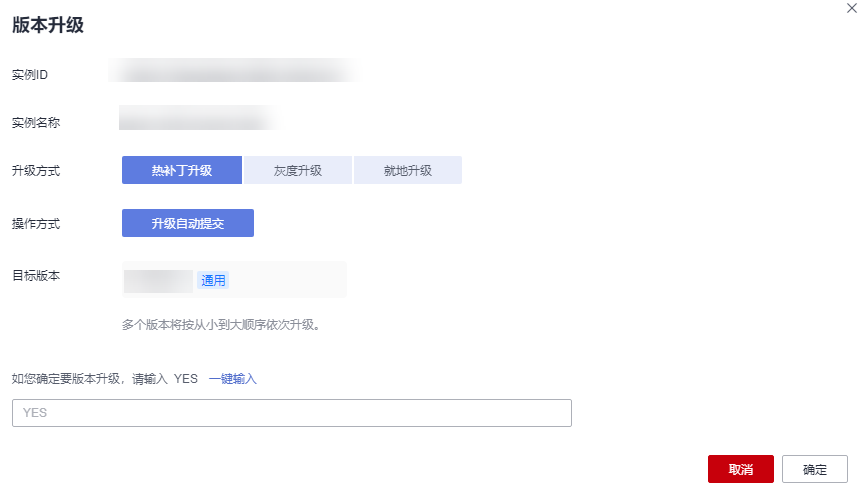Click the 通用 tag in target version

[213, 280]
